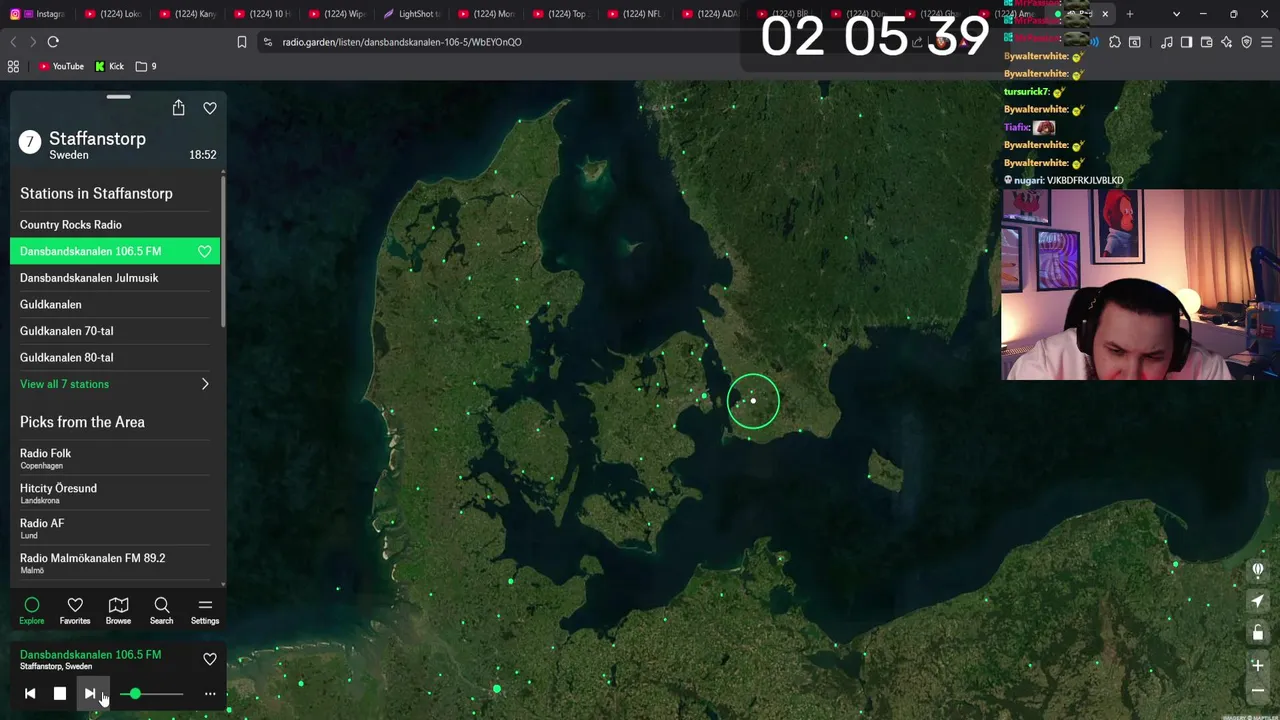This screenshot has width=1280, height=720.
Task: View site information for radio.garden
Action: (x=268, y=42)
